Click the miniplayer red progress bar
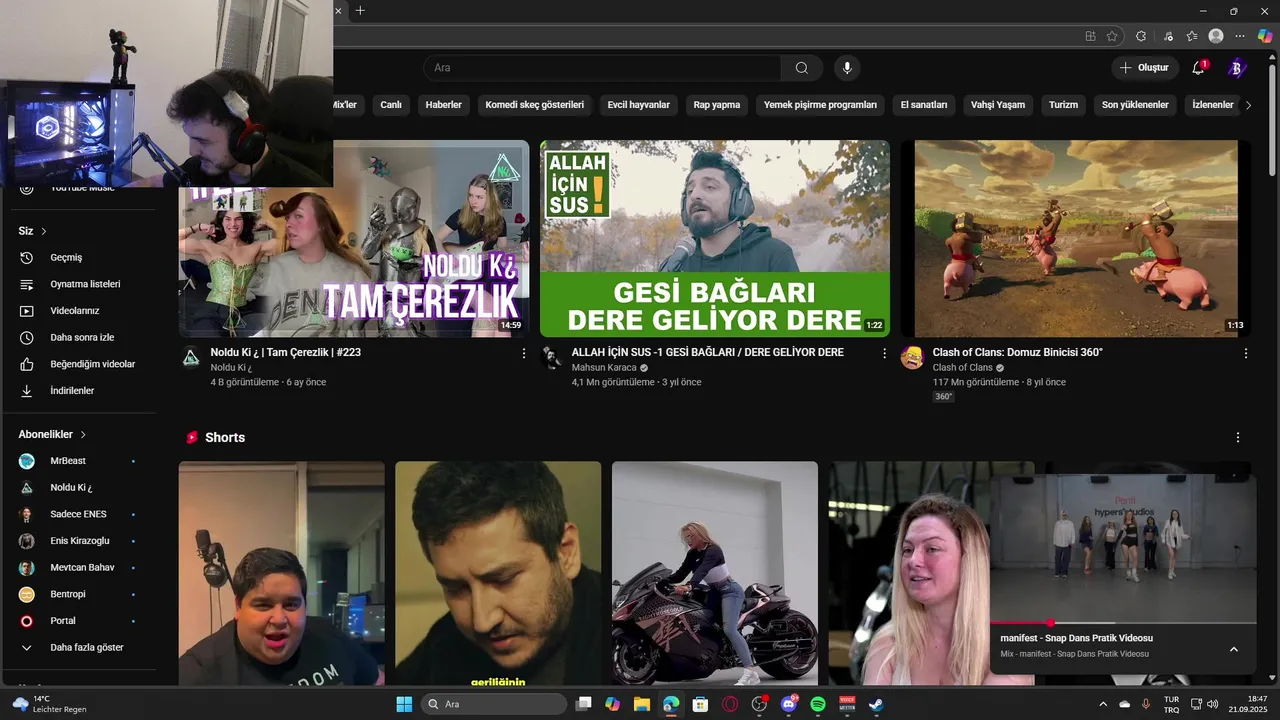This screenshot has height=720, width=1280. (x=1123, y=623)
